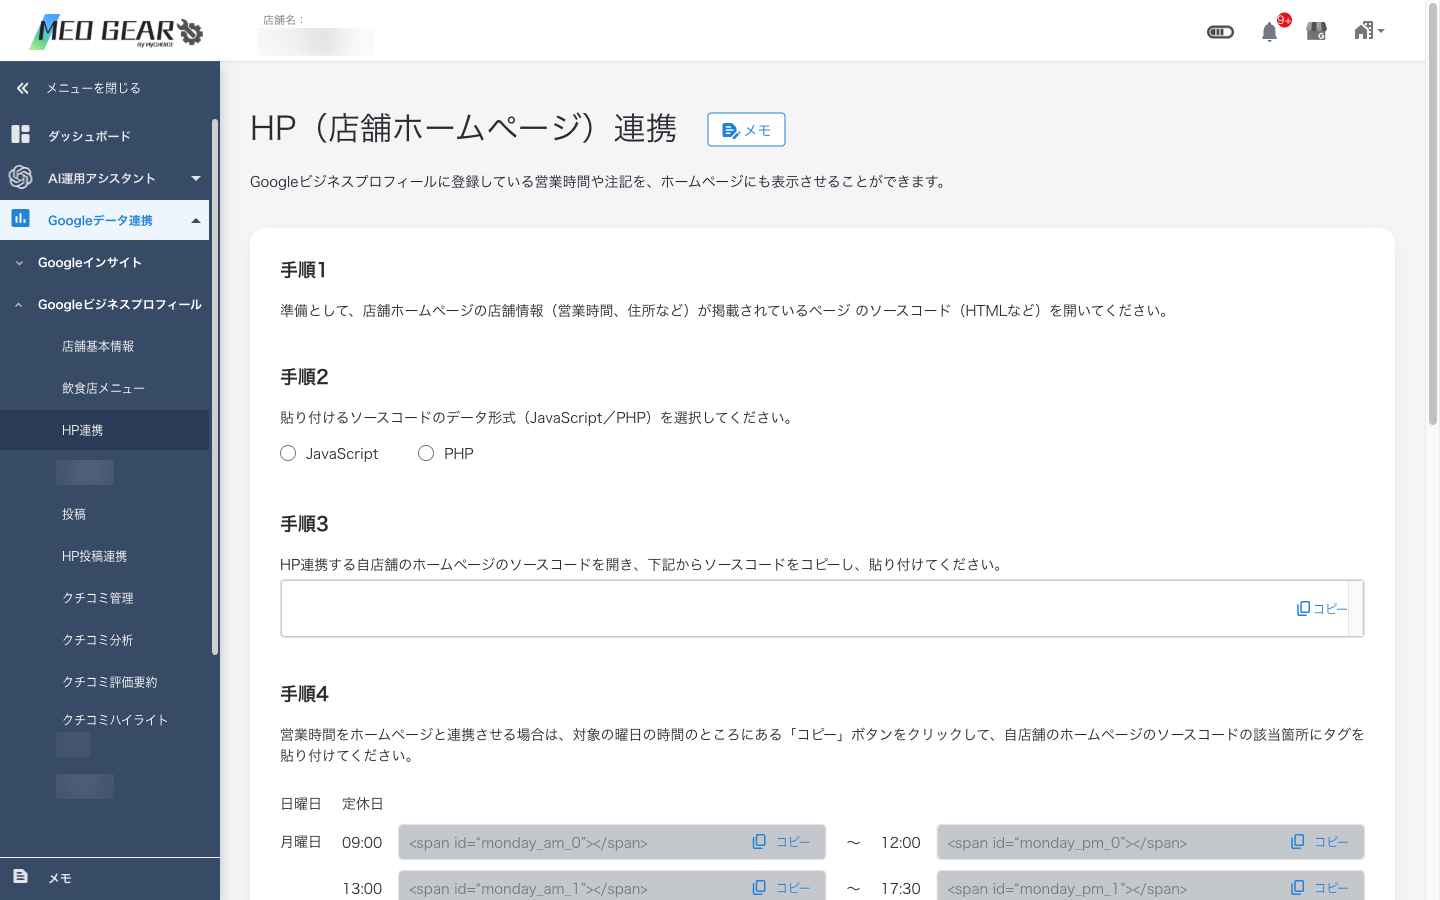Collapse the Googleデータ連携 section arrow
This screenshot has height=900, width=1440.
[x=196, y=220]
